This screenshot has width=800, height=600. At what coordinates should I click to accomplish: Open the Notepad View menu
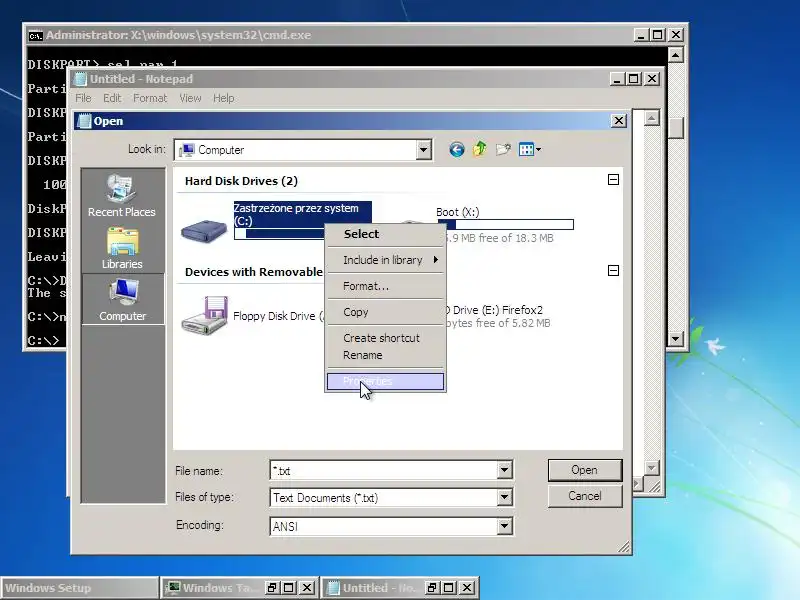point(190,98)
